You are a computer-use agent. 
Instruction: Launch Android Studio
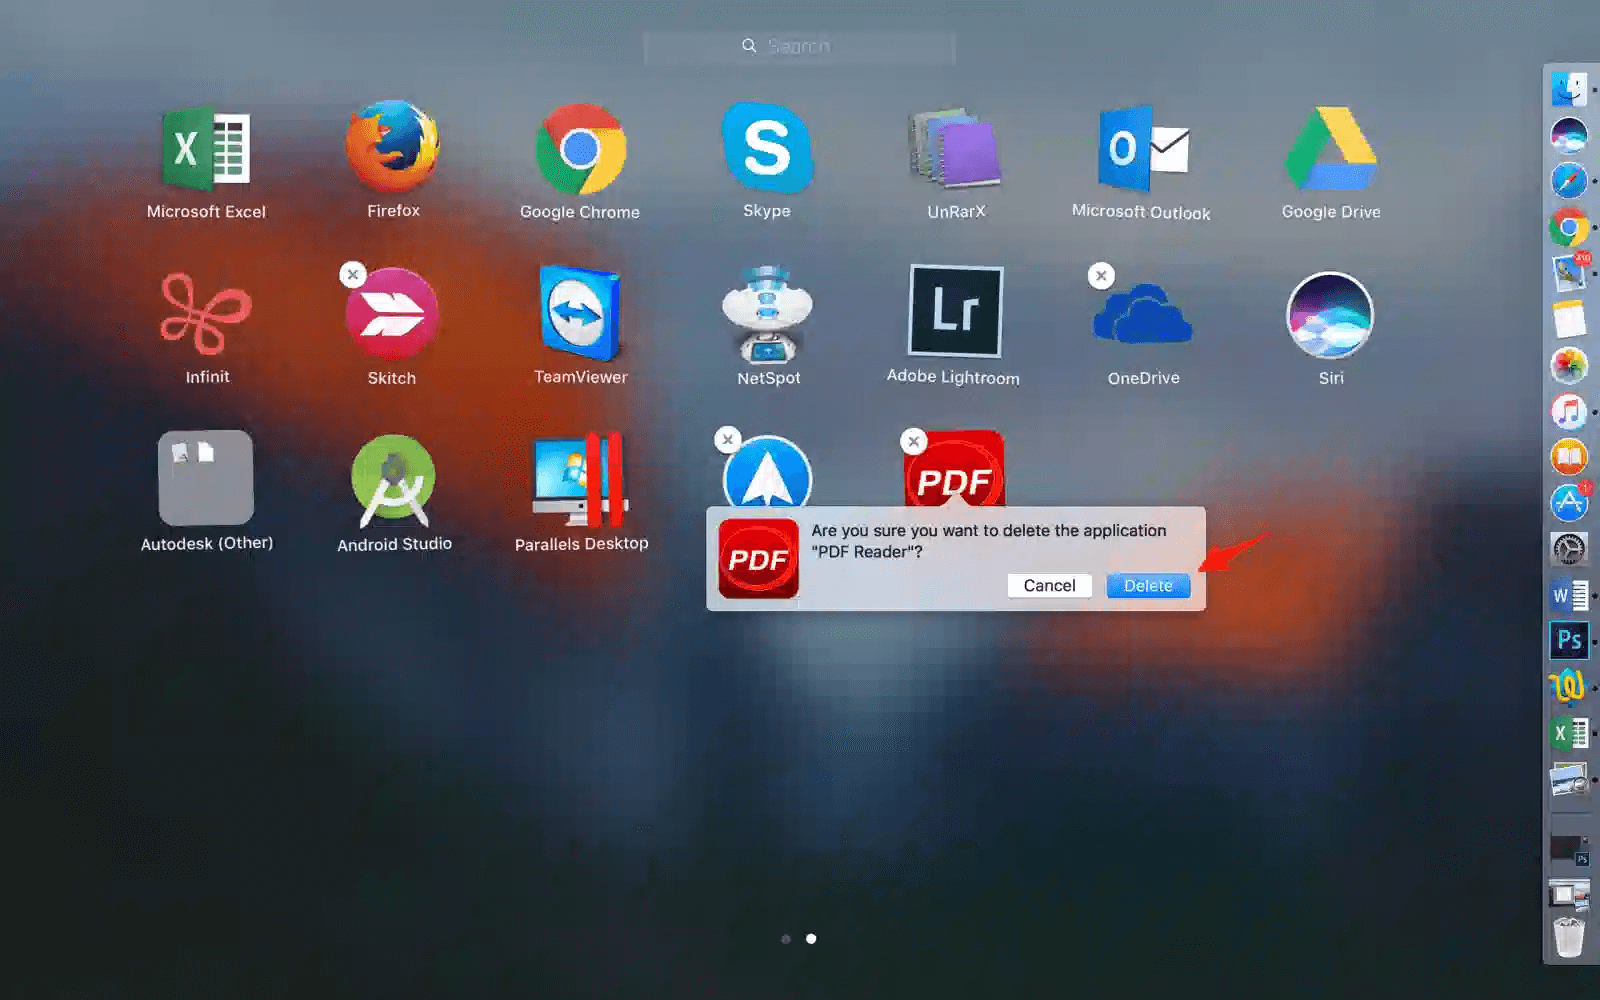pos(393,481)
